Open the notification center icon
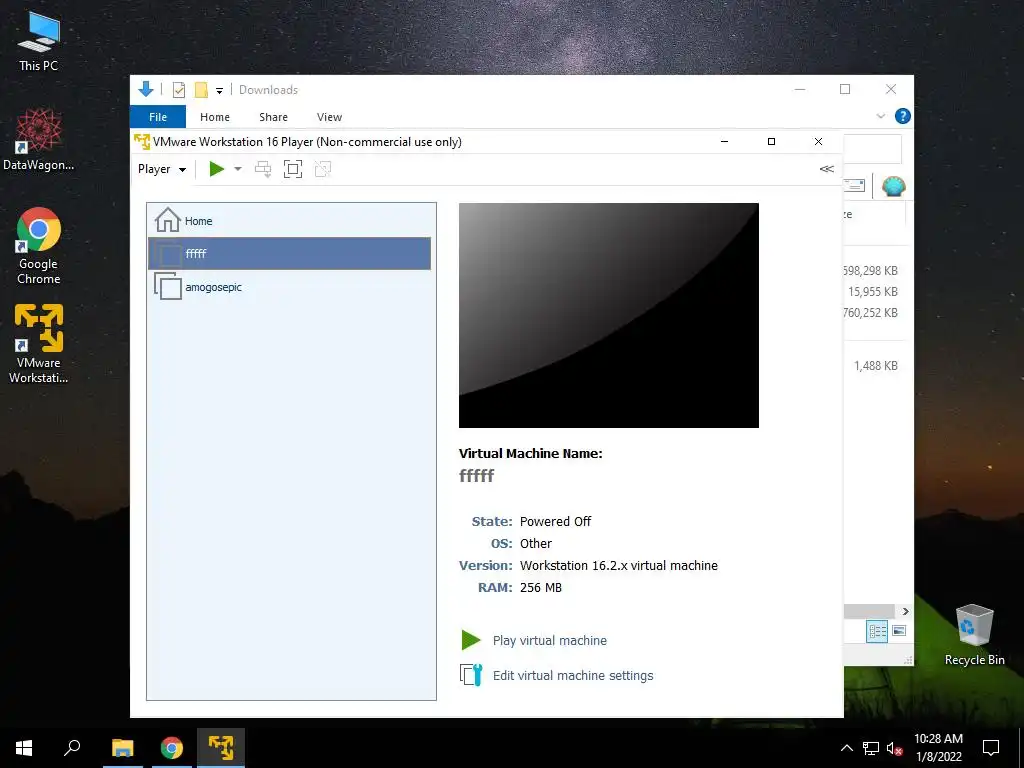The width and height of the screenshot is (1024, 768). coord(991,748)
